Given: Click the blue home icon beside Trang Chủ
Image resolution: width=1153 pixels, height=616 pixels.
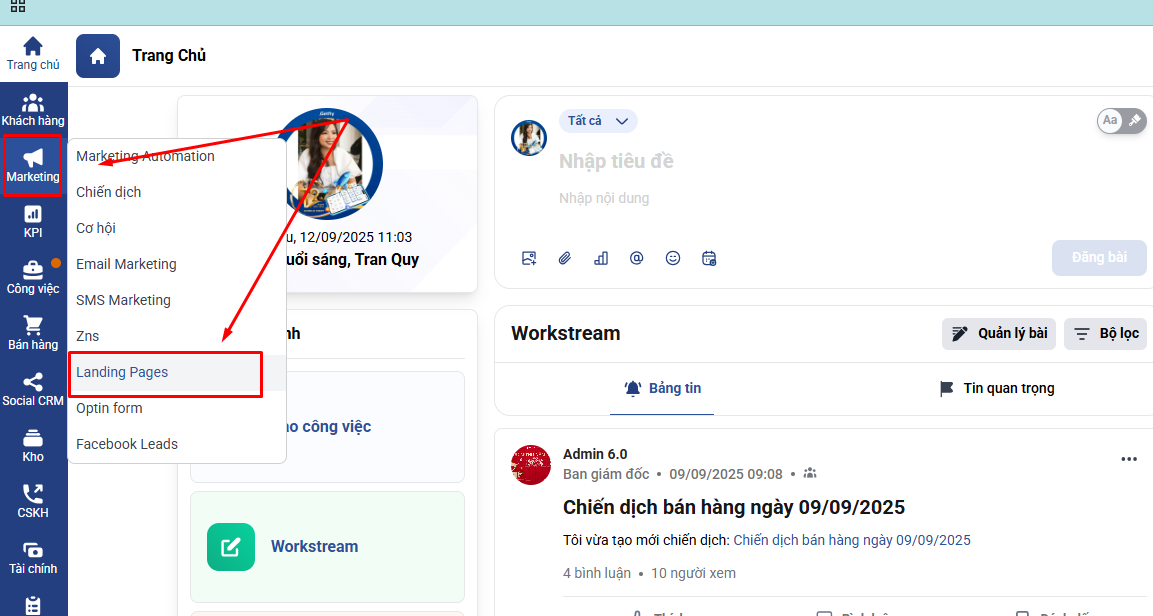Looking at the screenshot, I should [98, 56].
